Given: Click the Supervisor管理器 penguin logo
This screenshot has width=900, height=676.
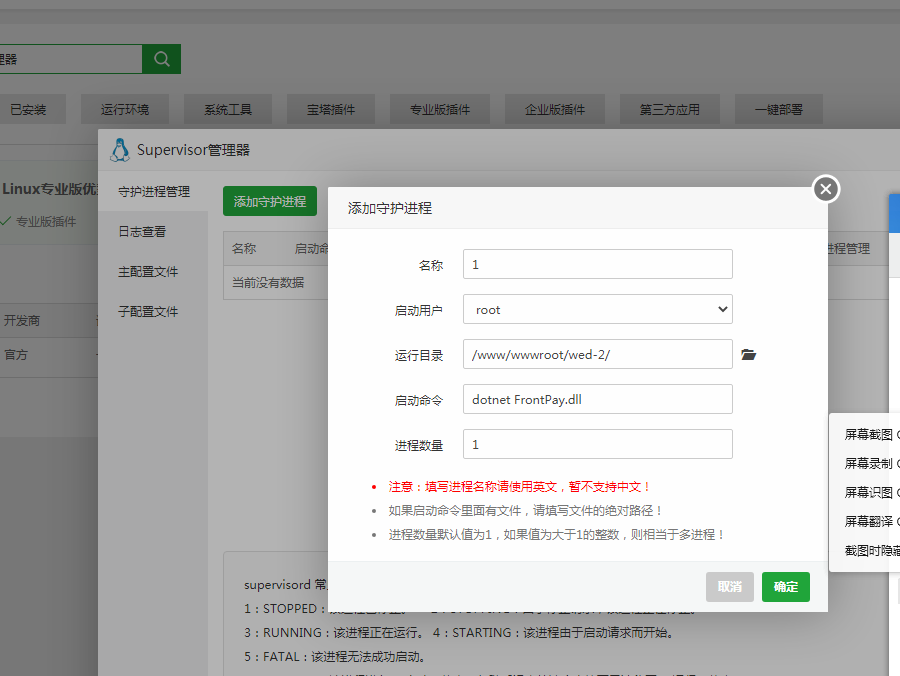Looking at the screenshot, I should [x=120, y=149].
